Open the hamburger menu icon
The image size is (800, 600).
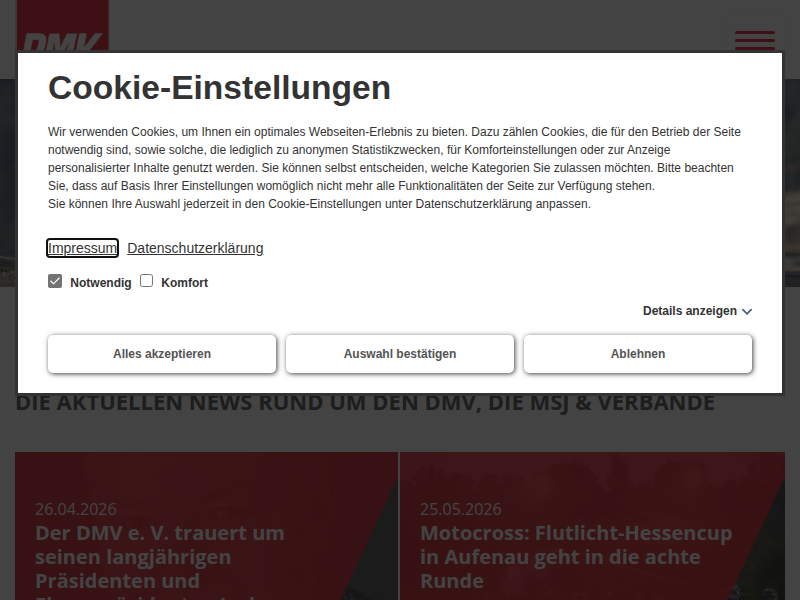755,41
